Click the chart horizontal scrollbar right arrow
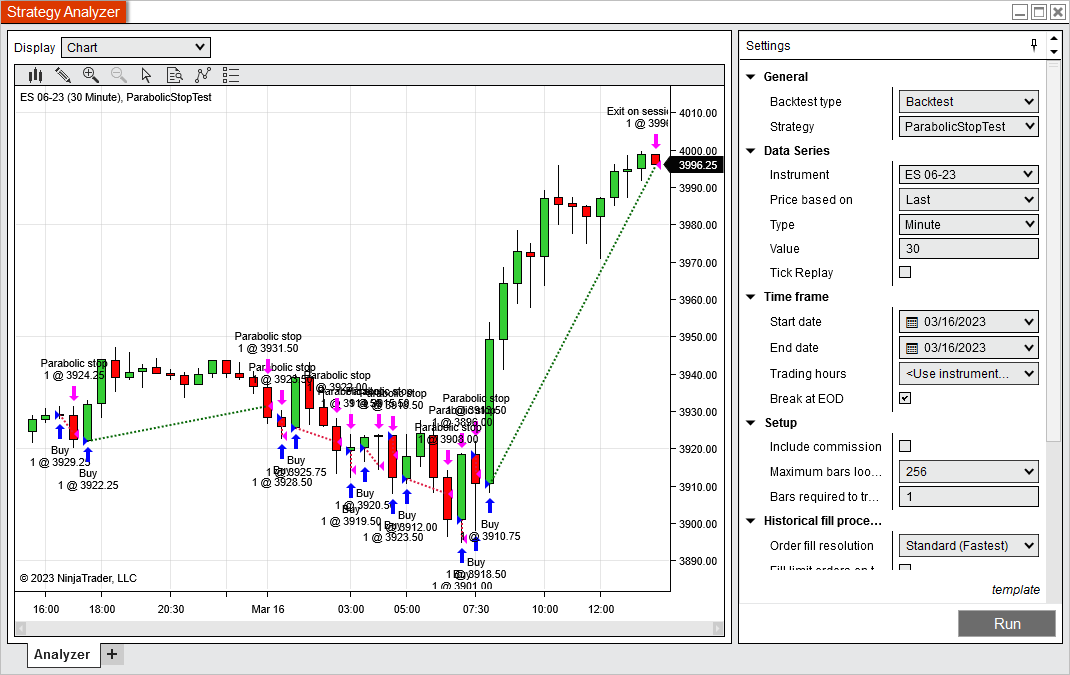This screenshot has height=675, width=1070. [717, 628]
